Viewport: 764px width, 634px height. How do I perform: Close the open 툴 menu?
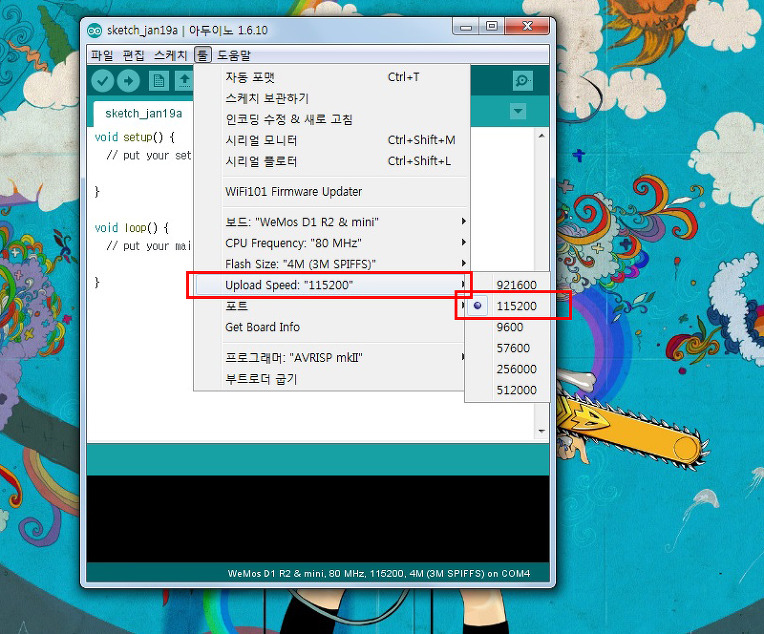(x=202, y=55)
